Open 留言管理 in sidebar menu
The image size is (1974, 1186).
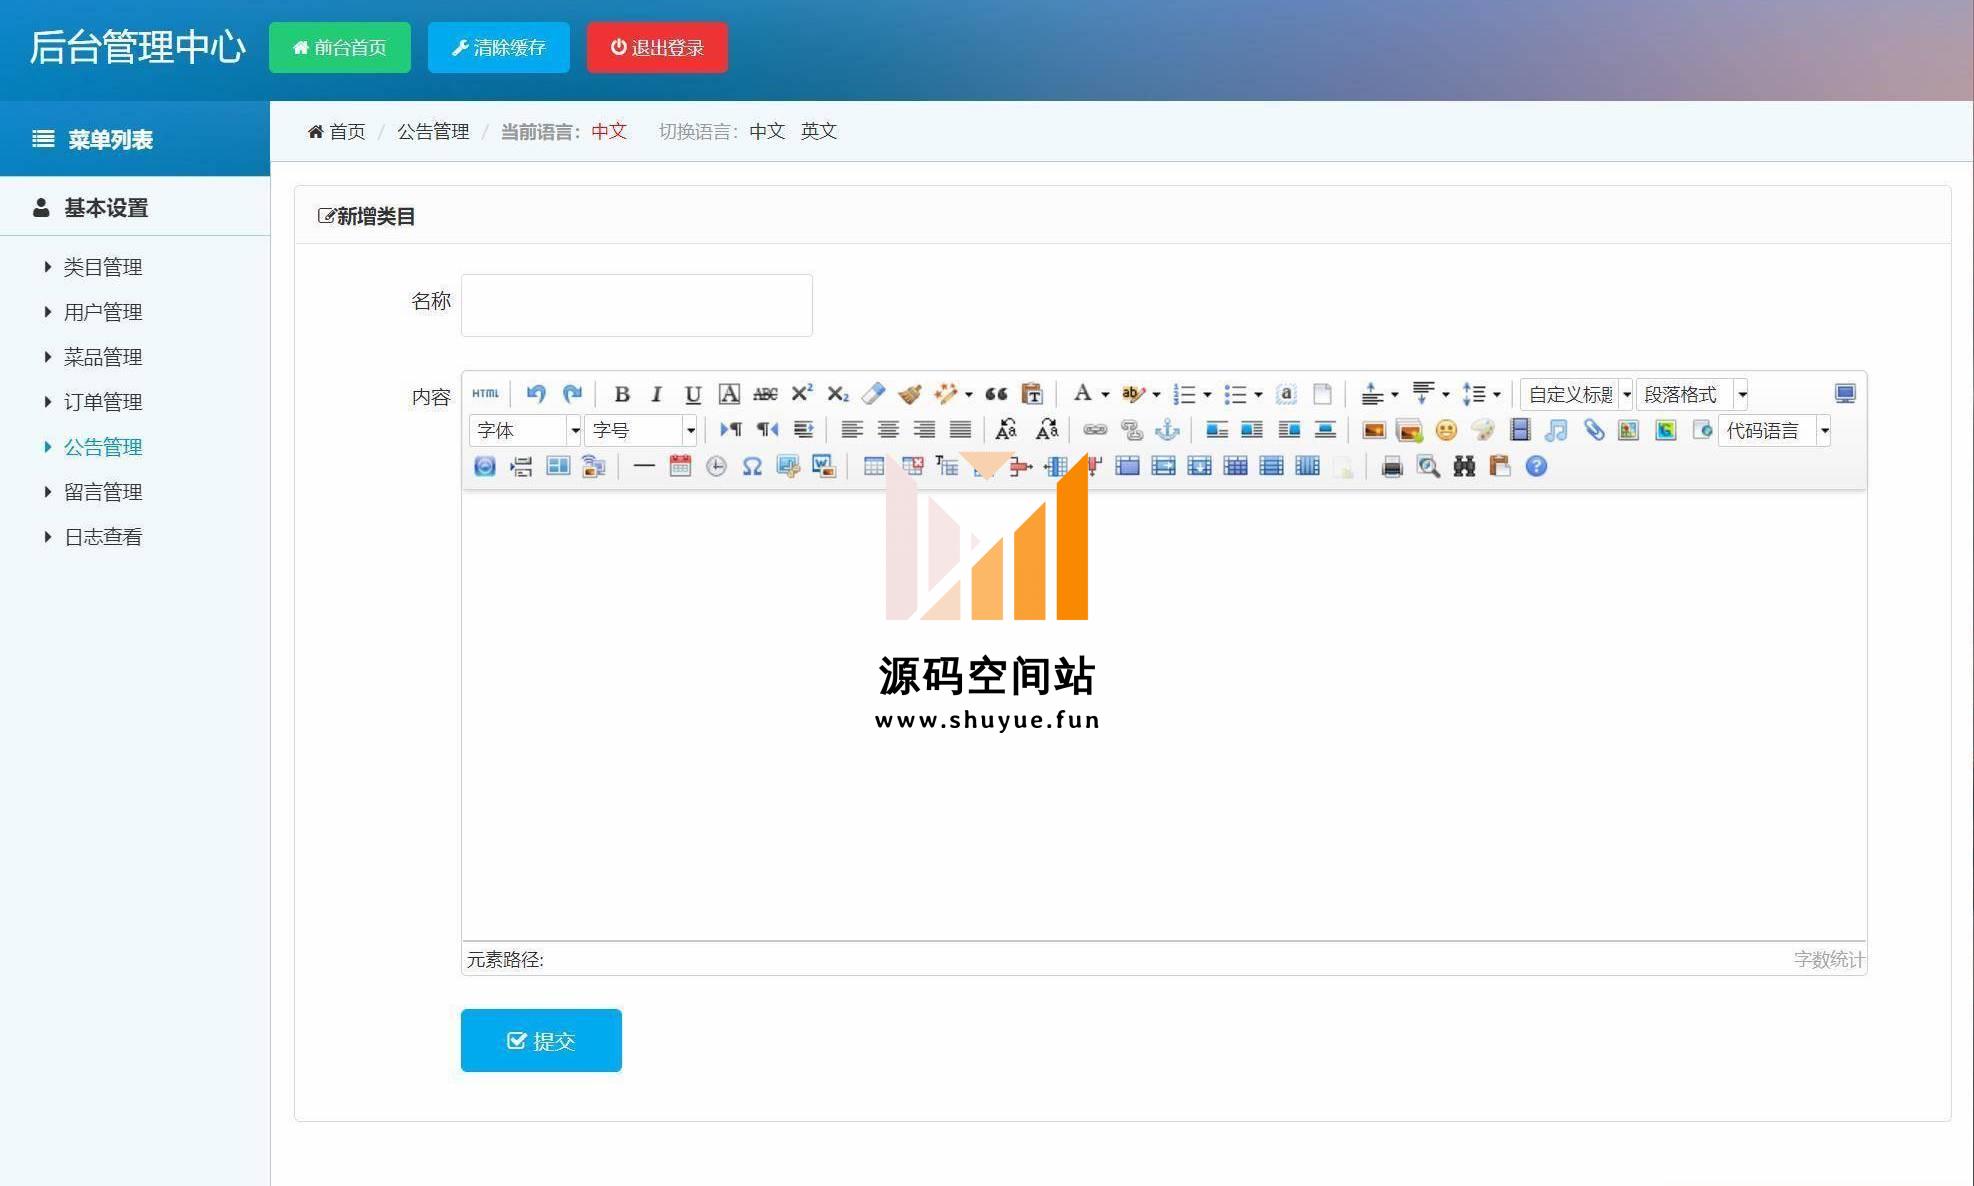coord(103,492)
